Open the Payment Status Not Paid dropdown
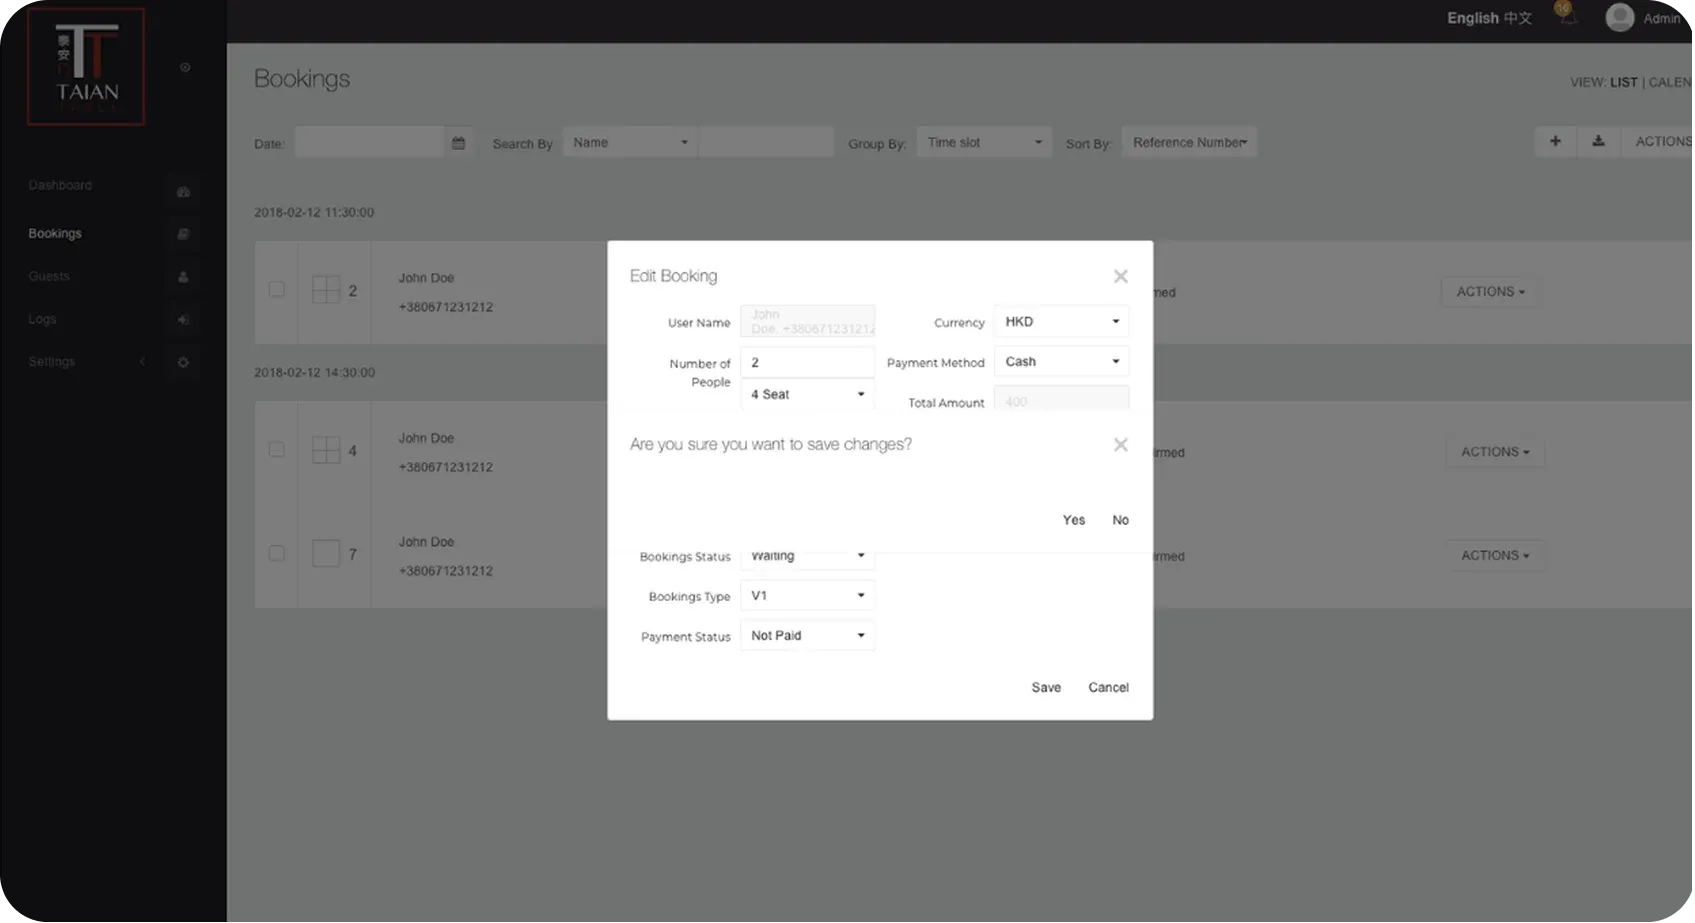The image size is (1695, 923). coord(807,636)
